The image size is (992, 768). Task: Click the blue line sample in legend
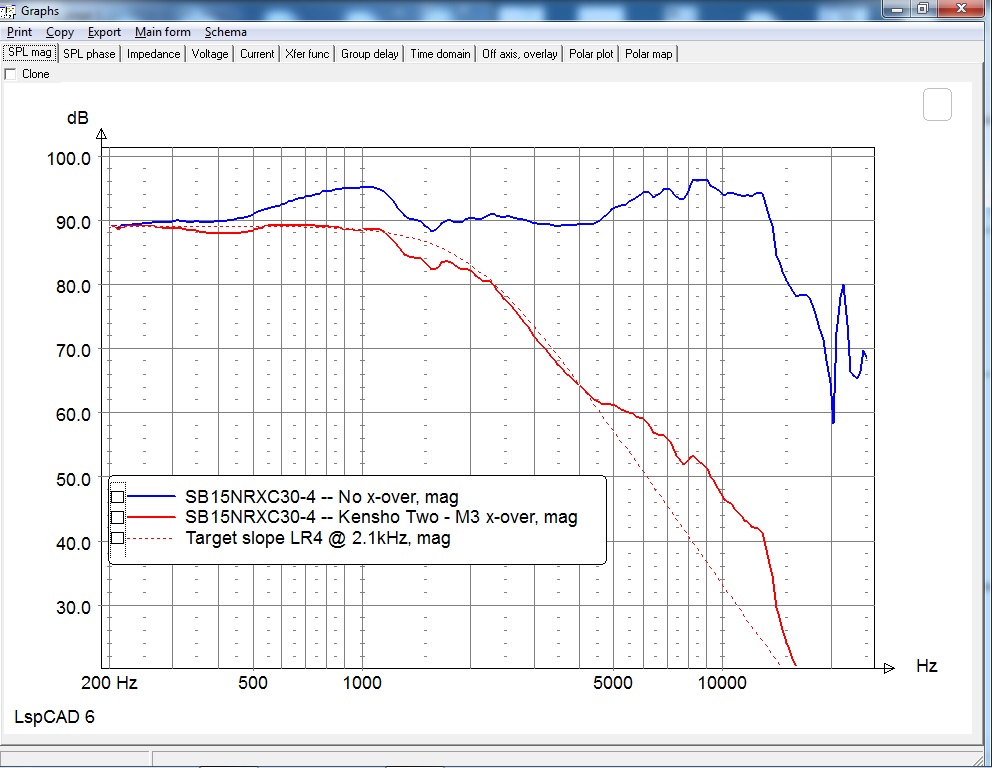151,497
